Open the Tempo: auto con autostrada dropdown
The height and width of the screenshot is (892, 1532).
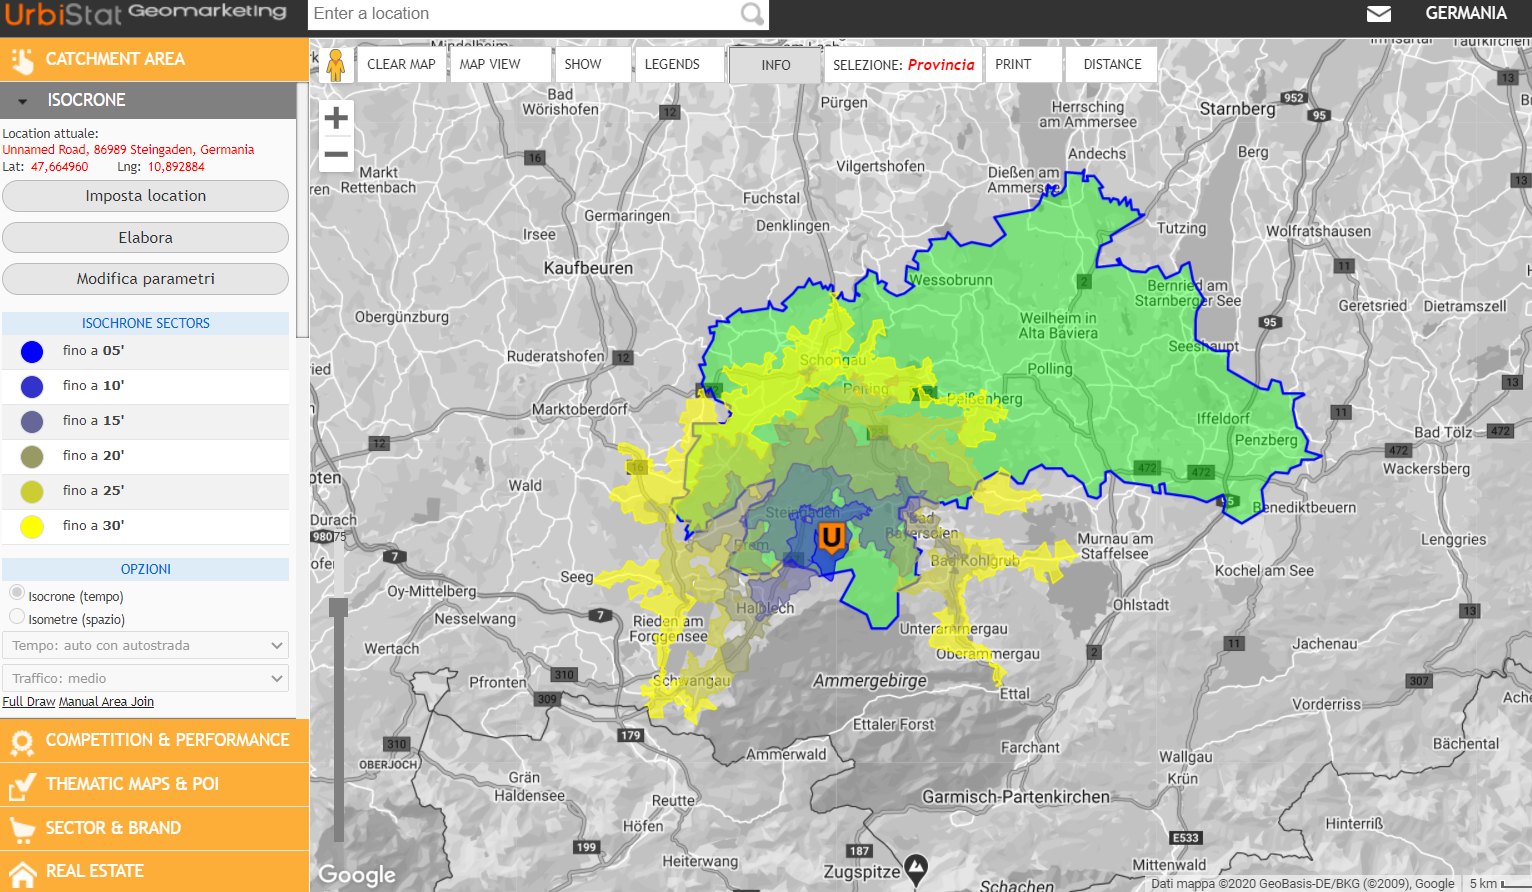click(x=146, y=646)
